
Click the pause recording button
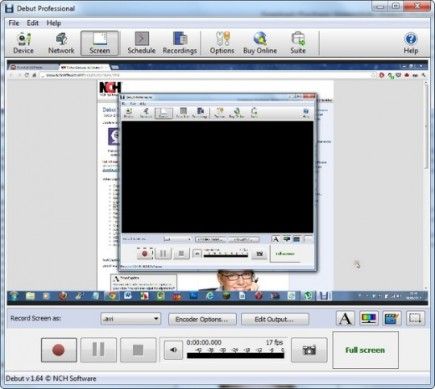click(x=98, y=350)
